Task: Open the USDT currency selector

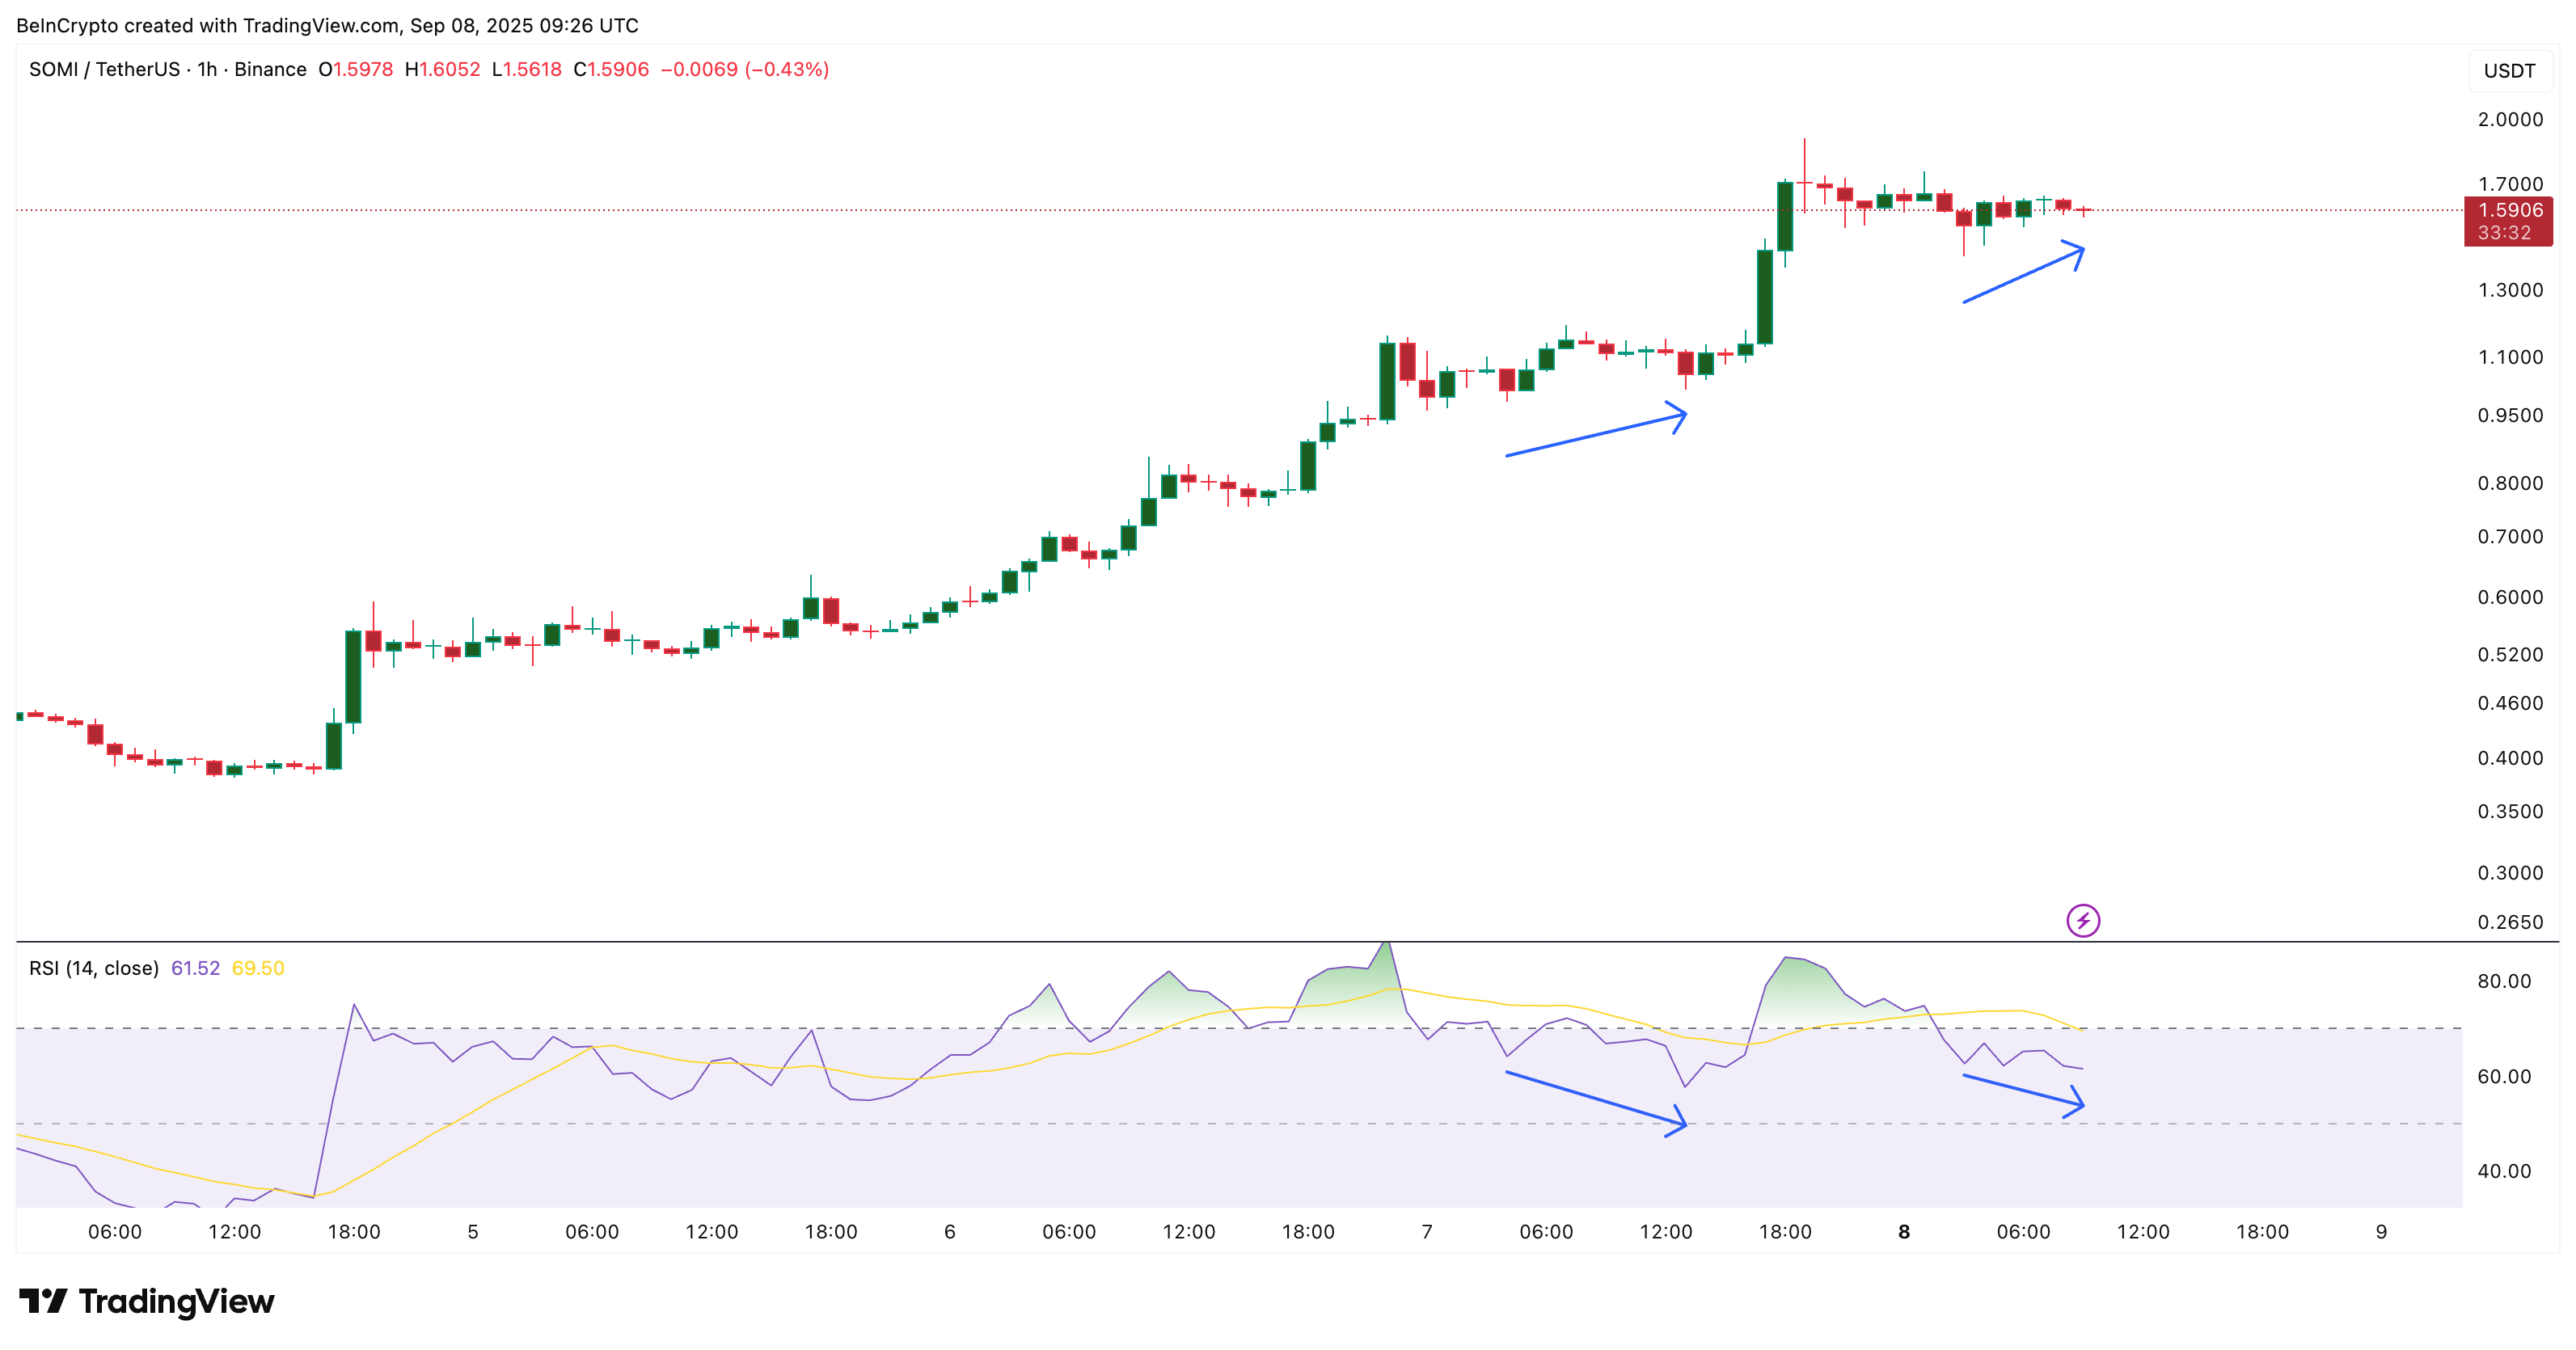Action: 2510,69
